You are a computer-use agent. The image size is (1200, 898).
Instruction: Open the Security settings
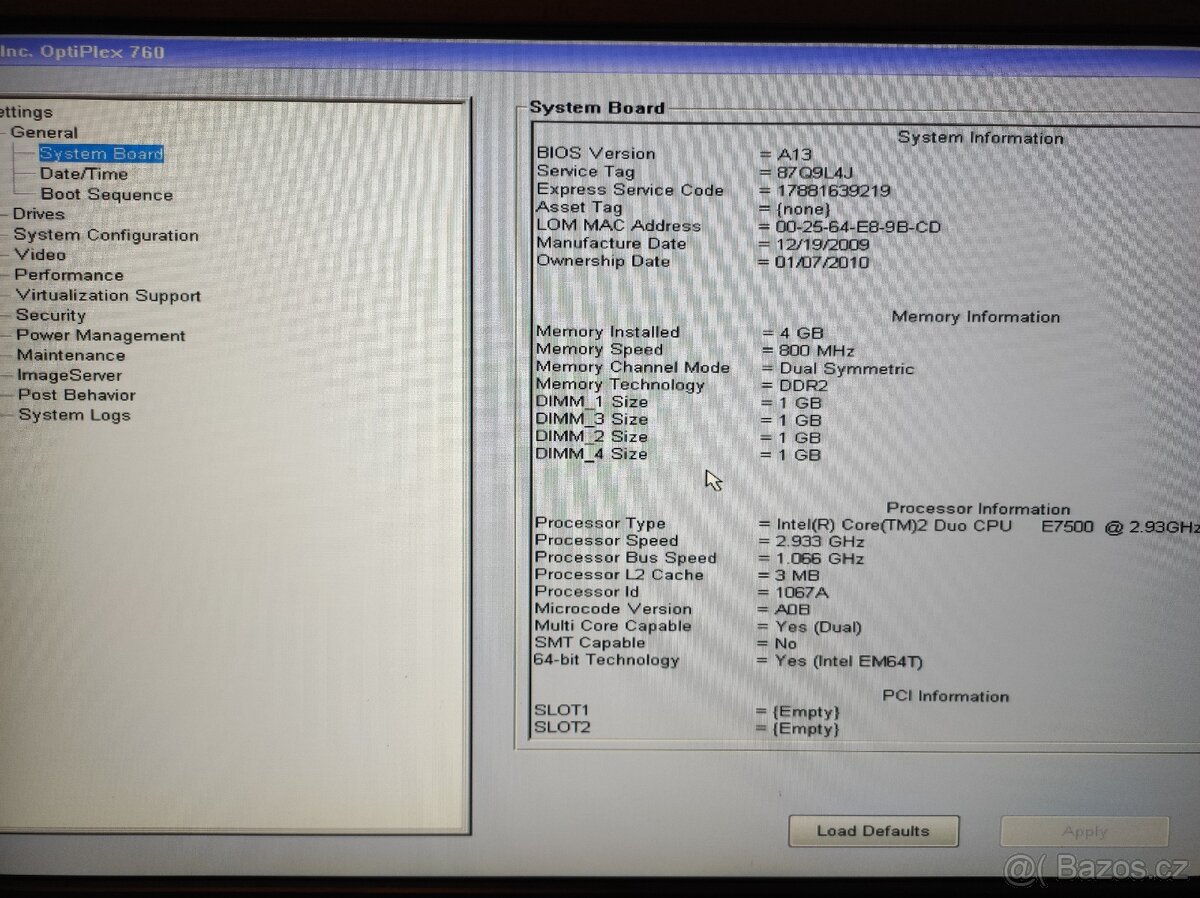click(x=51, y=315)
